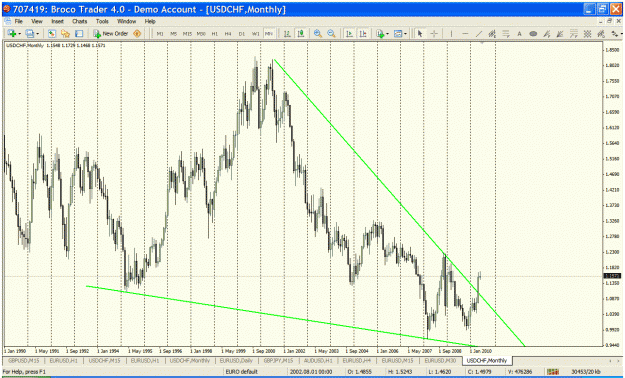Select the Horizontal Line drawing tool
This screenshot has width=625, height=378.
click(465, 34)
